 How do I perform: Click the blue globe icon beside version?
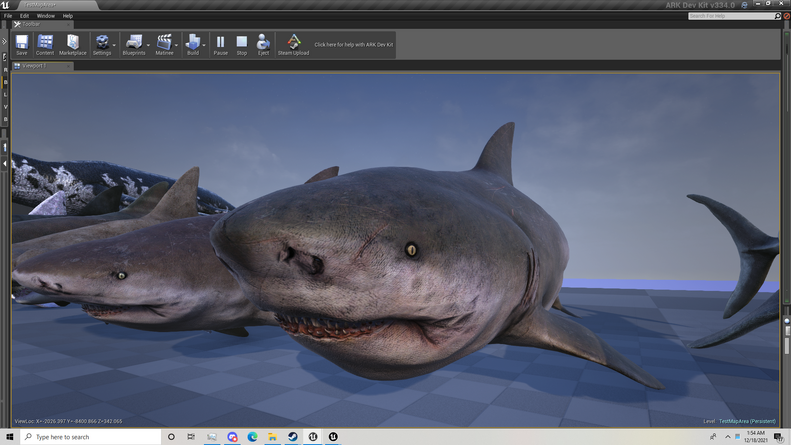[x=744, y=5]
